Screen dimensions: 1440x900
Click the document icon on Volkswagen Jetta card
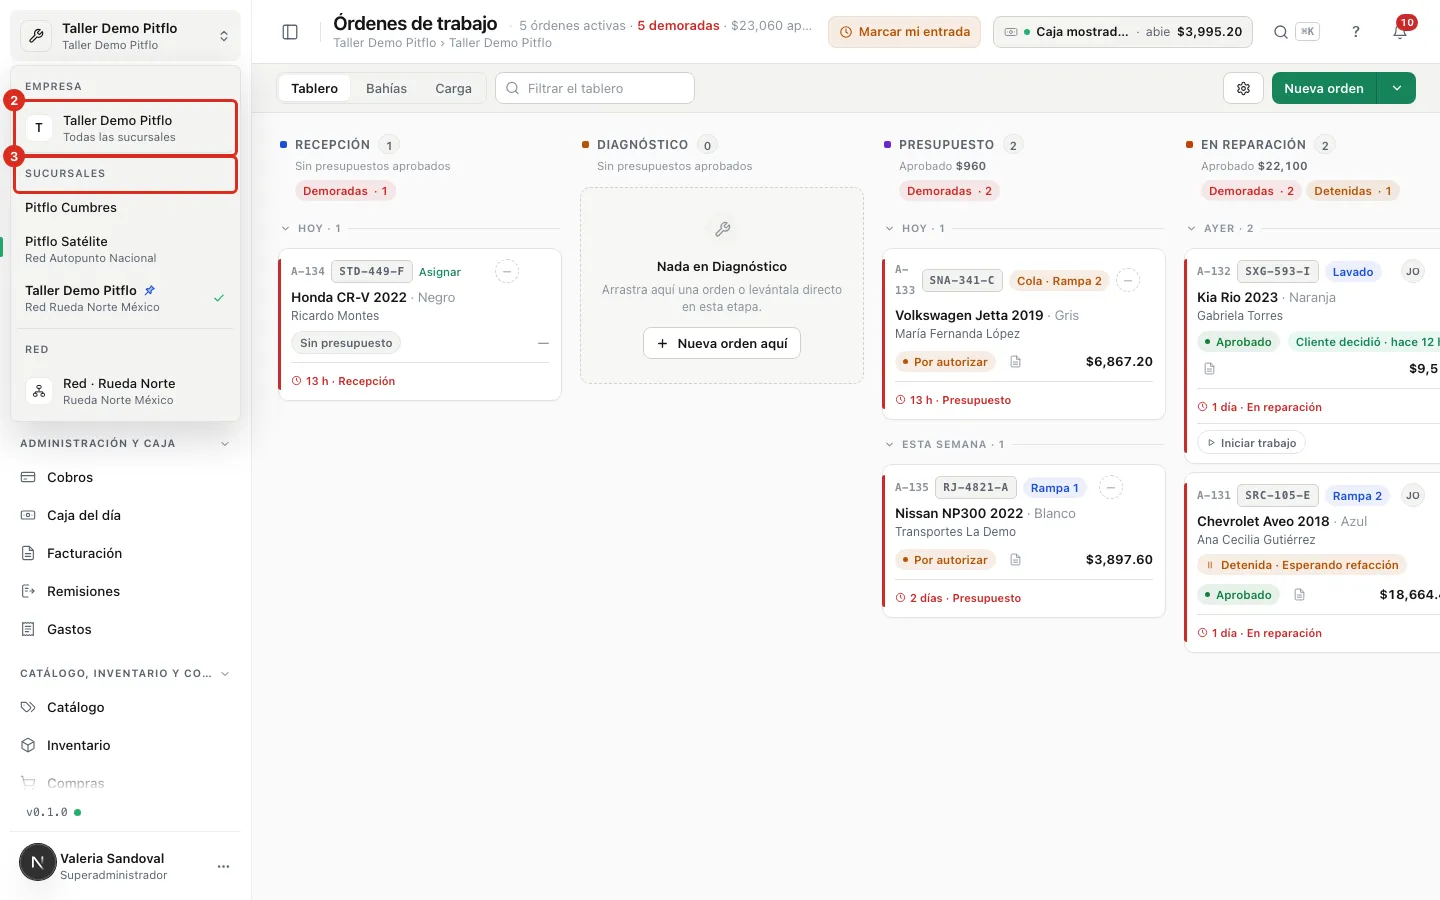1015,362
